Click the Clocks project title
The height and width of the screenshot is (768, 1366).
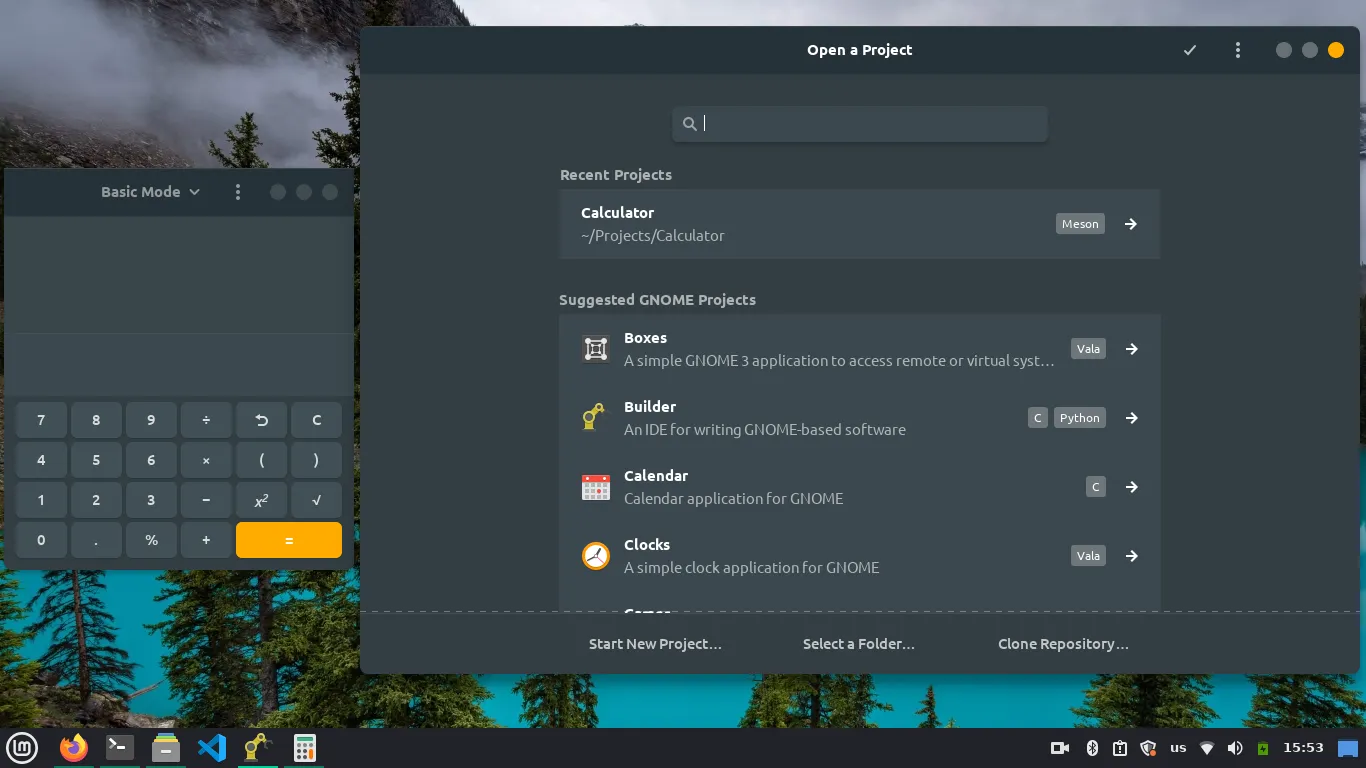pyautogui.click(x=647, y=545)
